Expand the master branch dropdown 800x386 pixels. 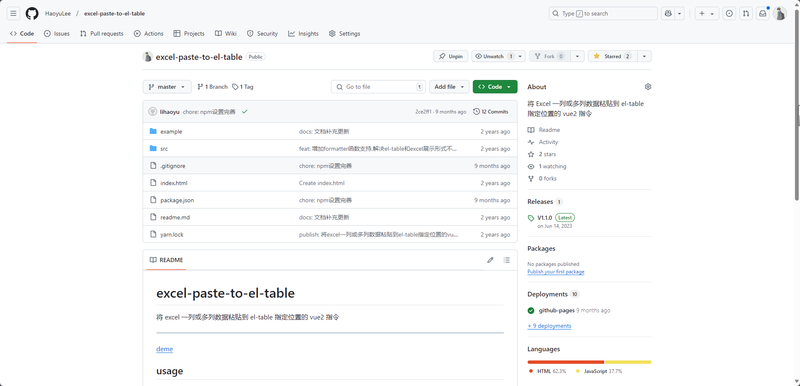[x=167, y=87]
